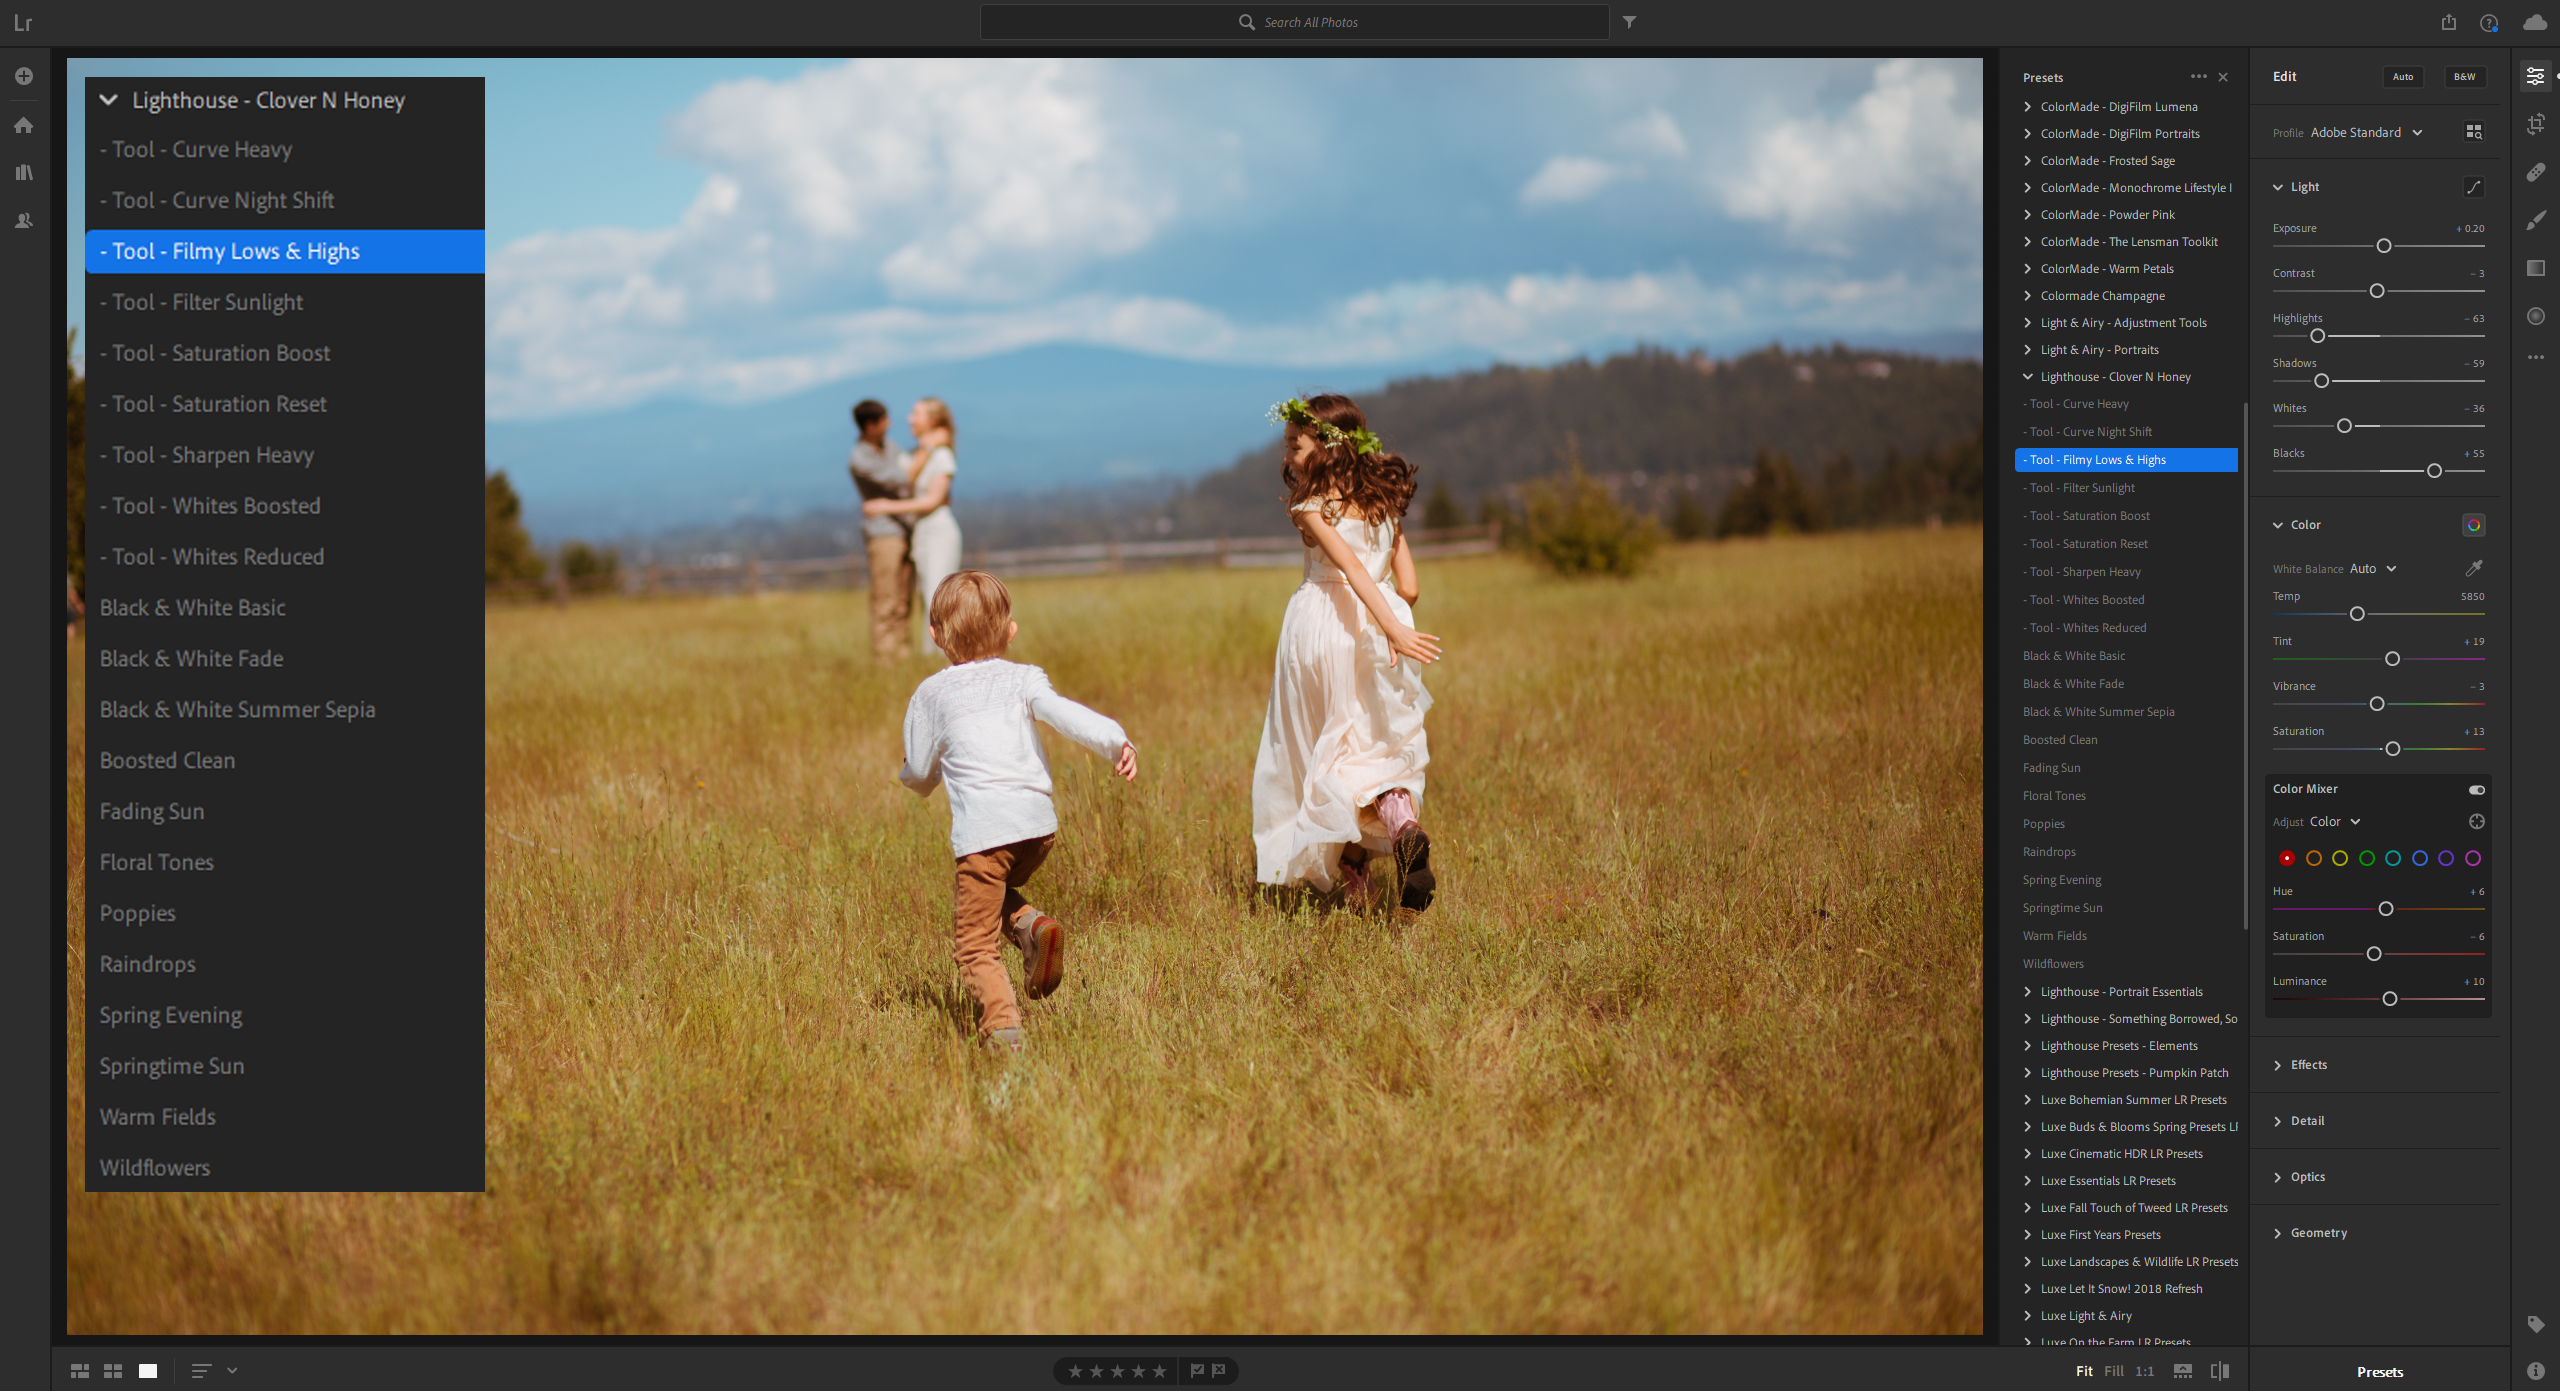Screen dimensions: 2560x1391
Task: Click the Auto edit button
Action: [x=2403, y=77]
